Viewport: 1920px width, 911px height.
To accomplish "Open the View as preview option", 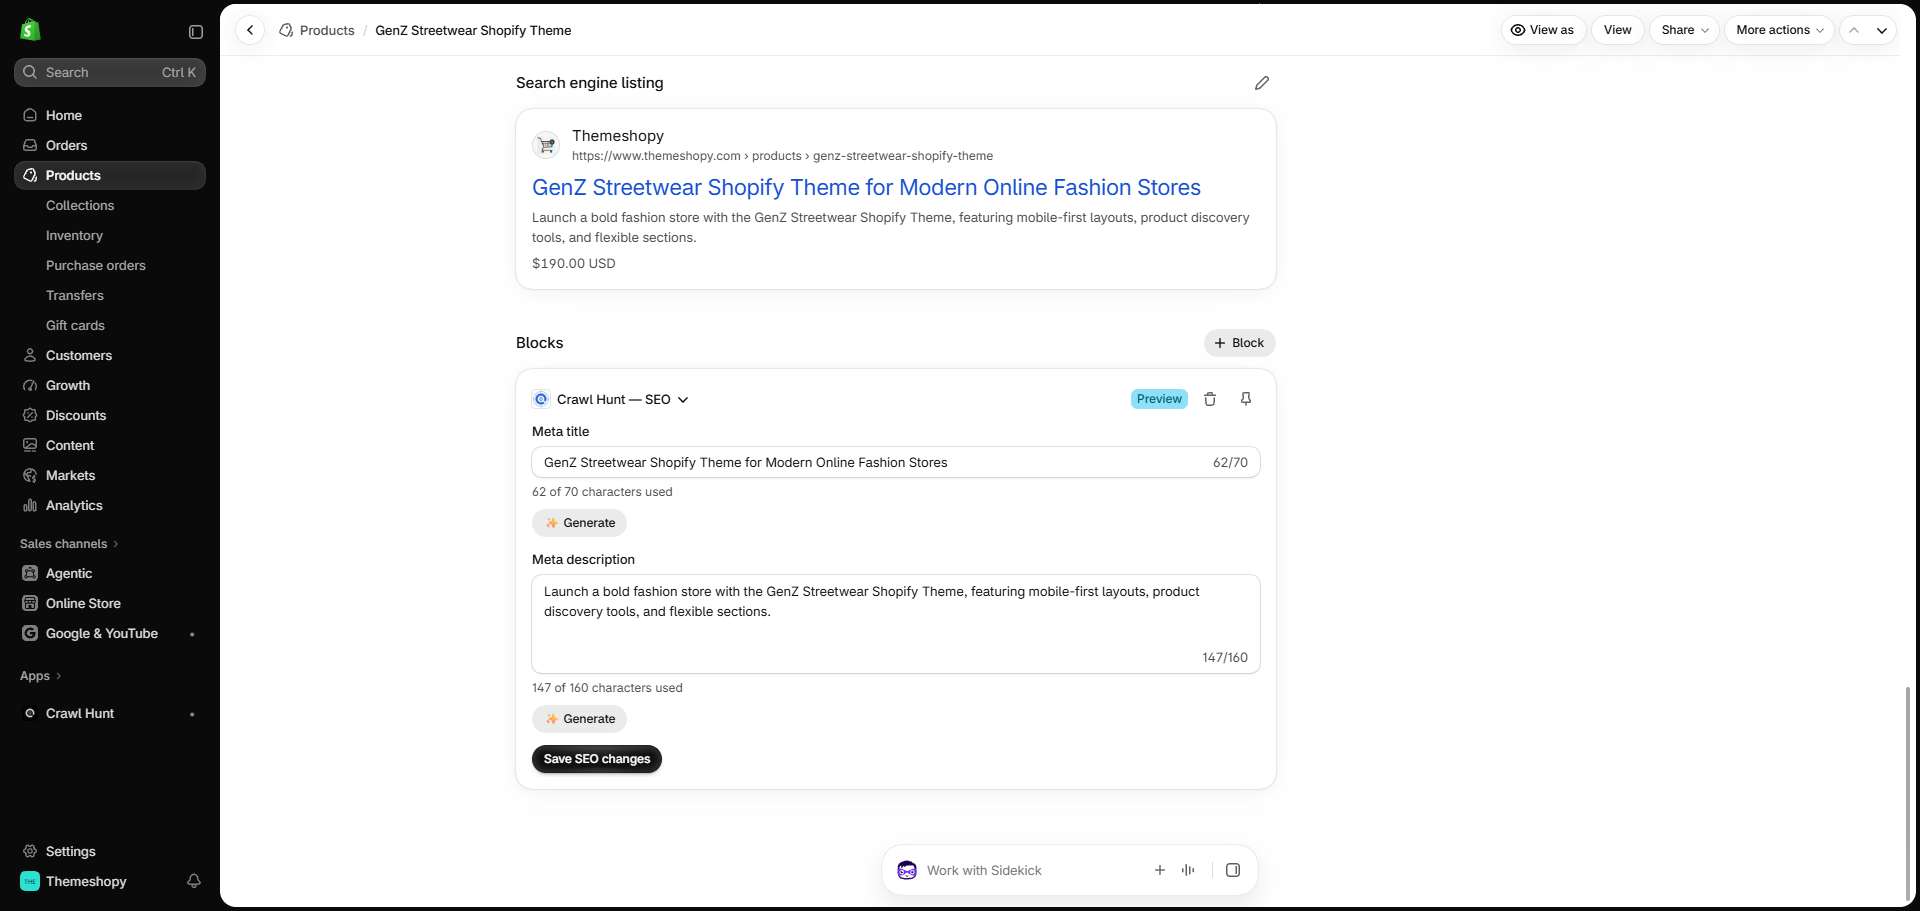I will pos(1543,30).
